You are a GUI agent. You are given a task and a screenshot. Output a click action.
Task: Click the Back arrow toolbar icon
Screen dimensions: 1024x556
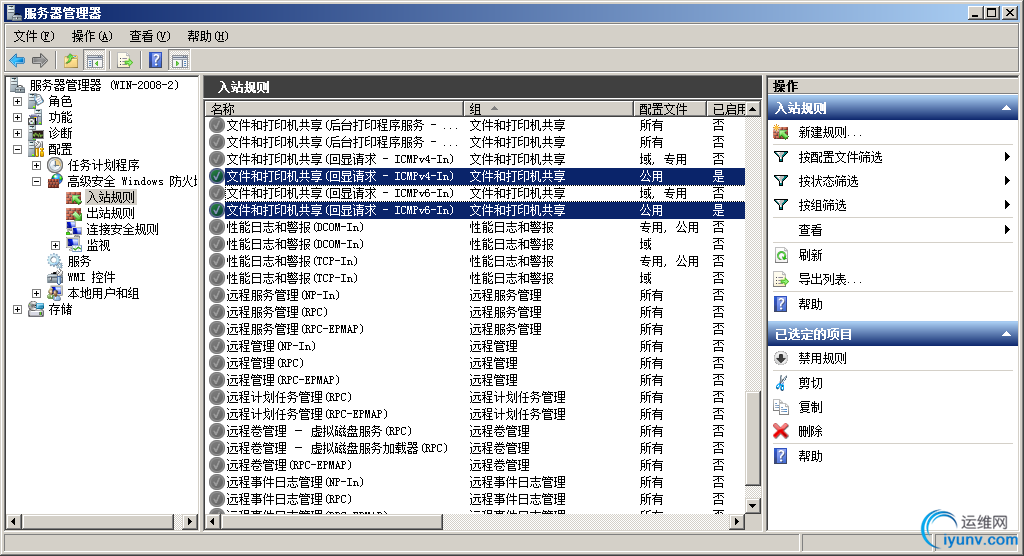coord(17,61)
